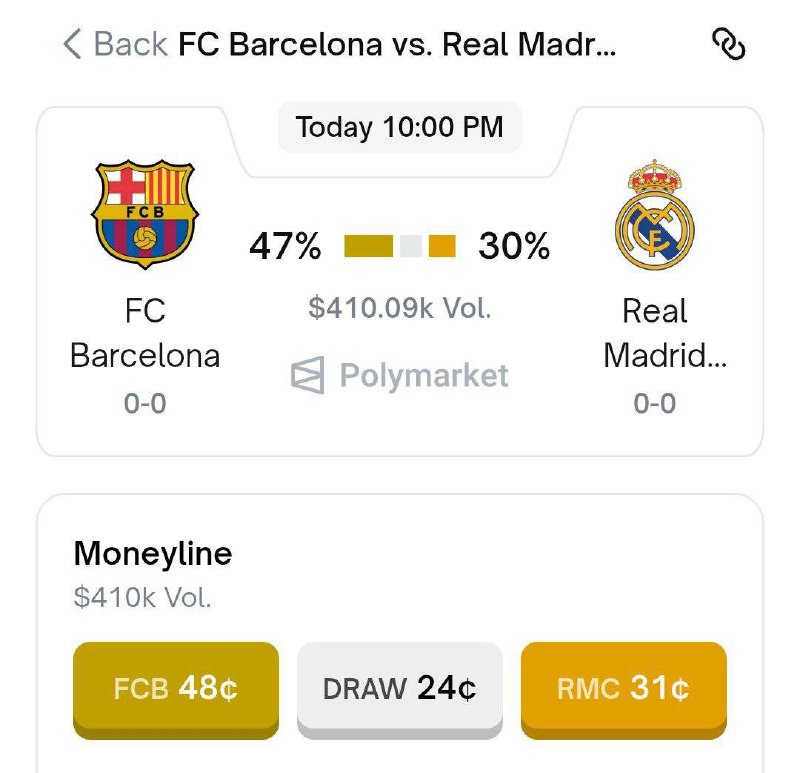800x773 pixels.
Task: Go Back using the Back label
Action: tap(131, 44)
